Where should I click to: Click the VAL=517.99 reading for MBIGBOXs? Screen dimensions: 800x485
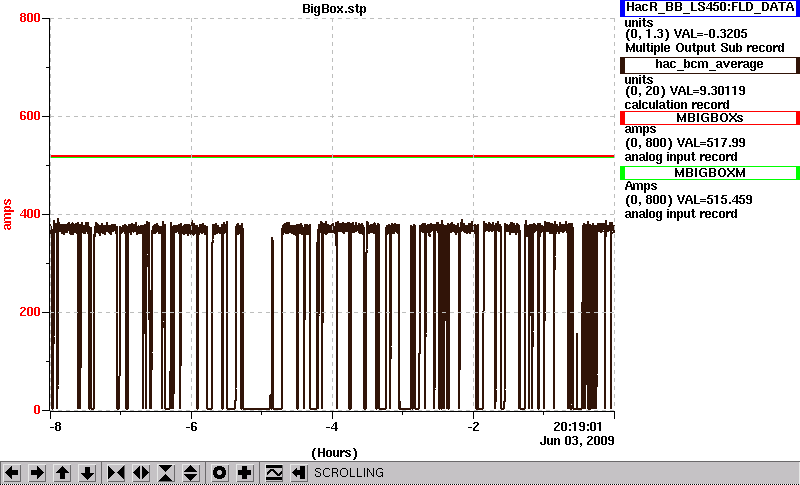(x=709, y=143)
